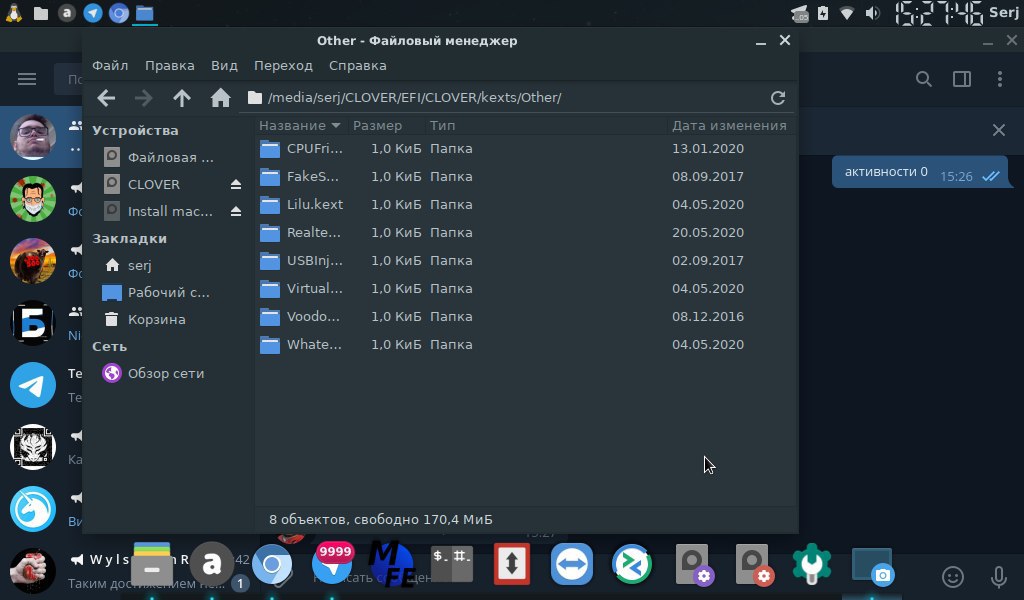The height and width of the screenshot is (600, 1024).
Task: Click Telegram icon in top panel
Action: tap(93, 13)
